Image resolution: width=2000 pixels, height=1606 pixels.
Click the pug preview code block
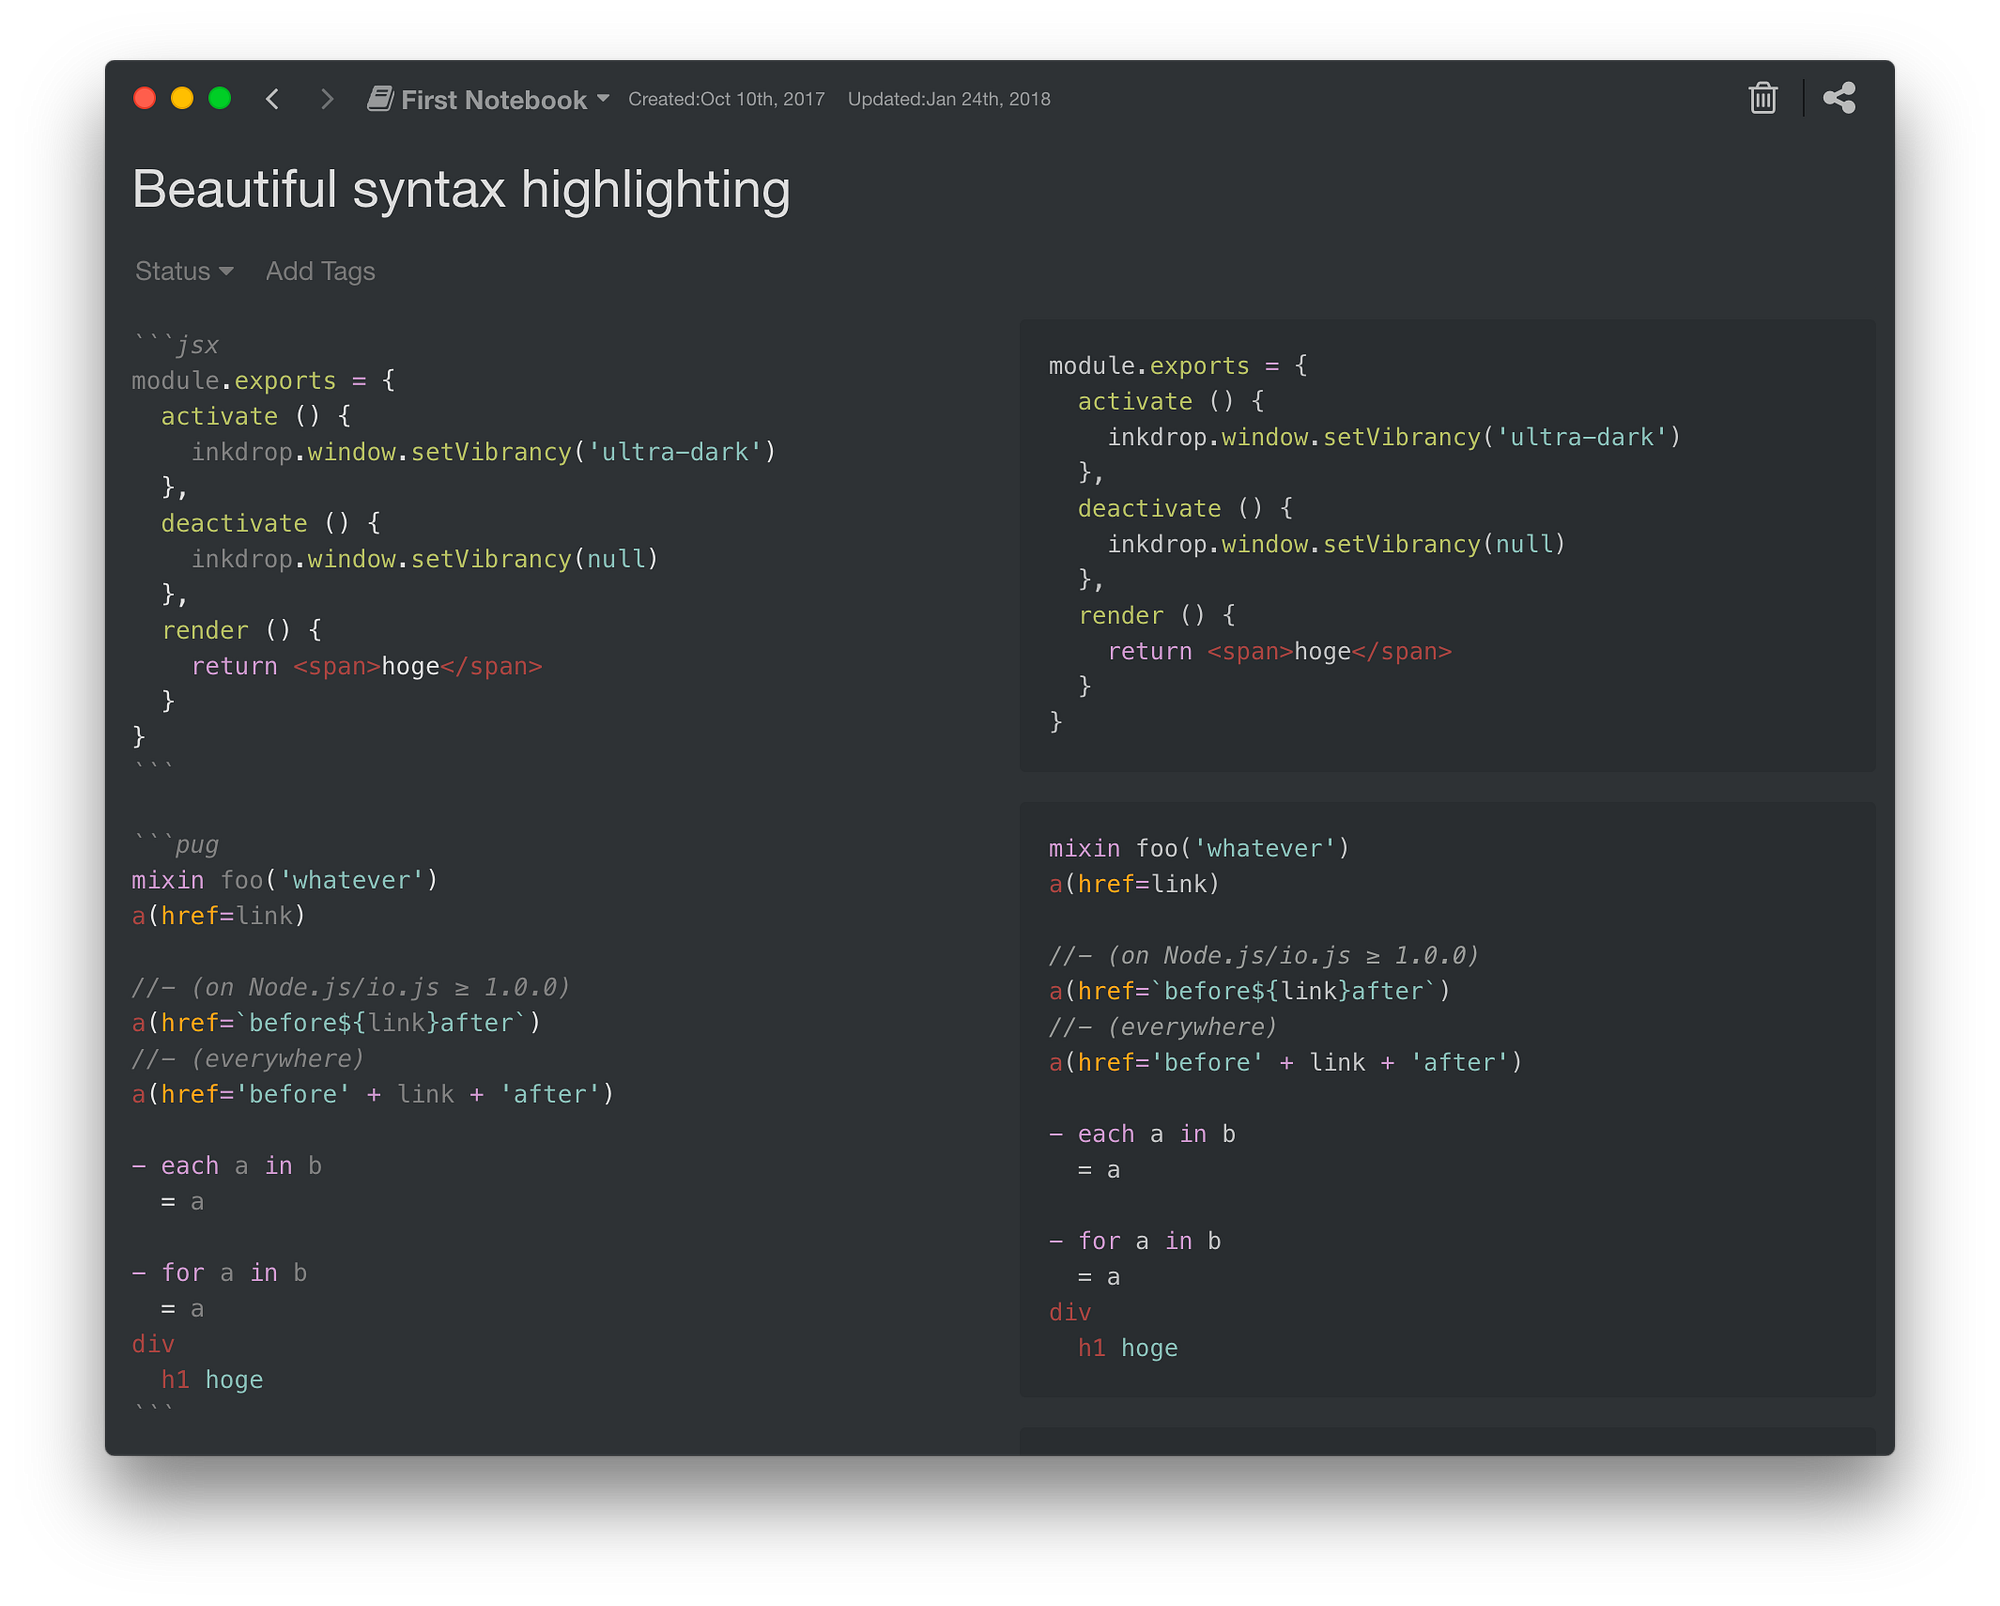(1446, 1098)
